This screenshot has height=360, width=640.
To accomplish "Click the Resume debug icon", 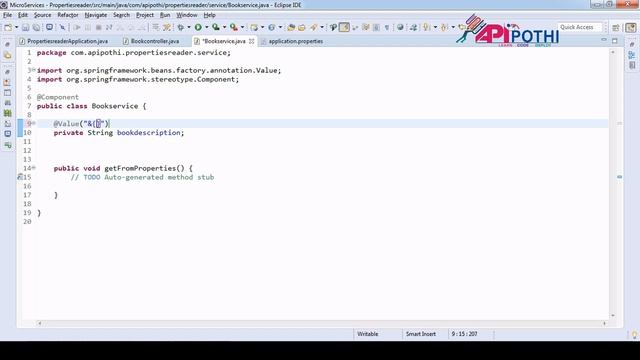I will click(x=77, y=27).
